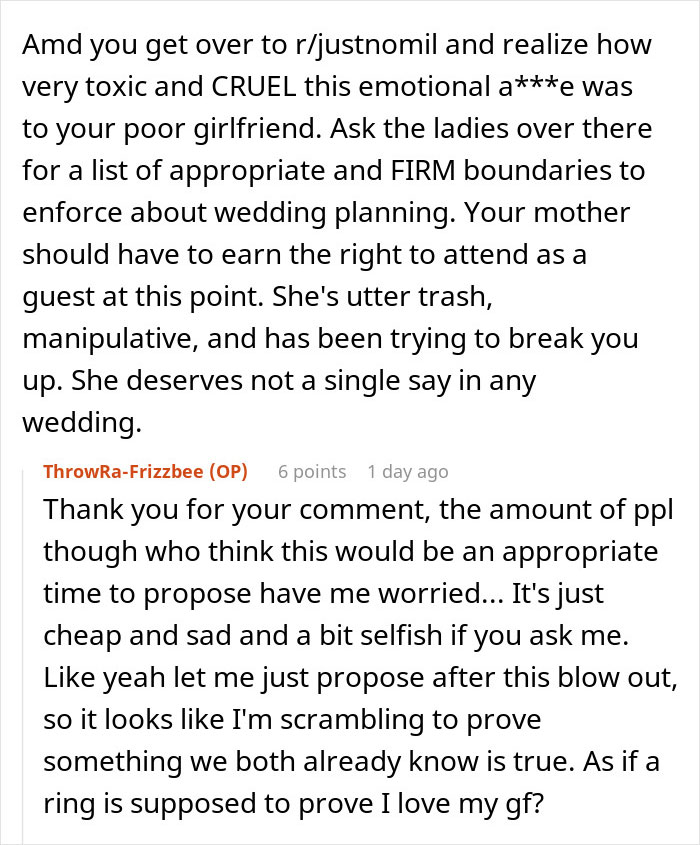Open the "1 day ago" timestamp permalink

[x=408, y=472]
